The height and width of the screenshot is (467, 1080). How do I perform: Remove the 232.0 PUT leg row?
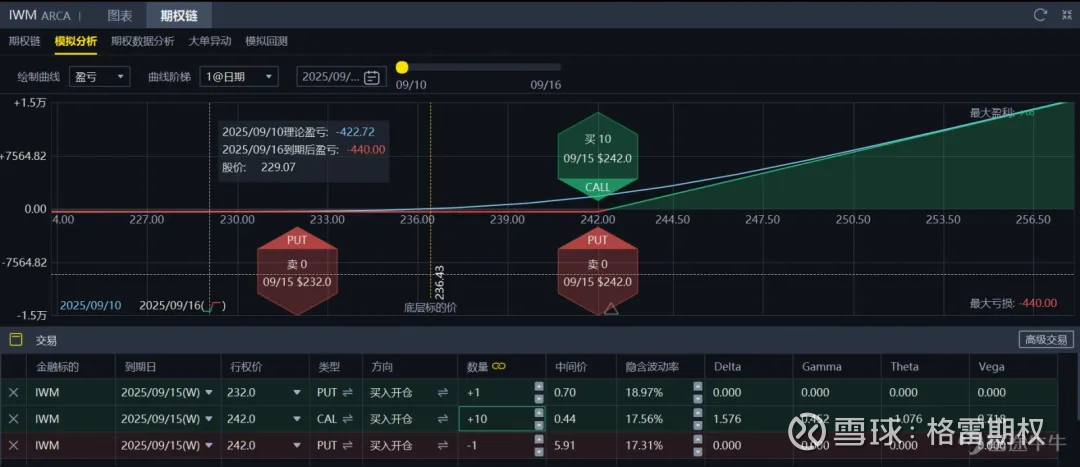pos(14,393)
